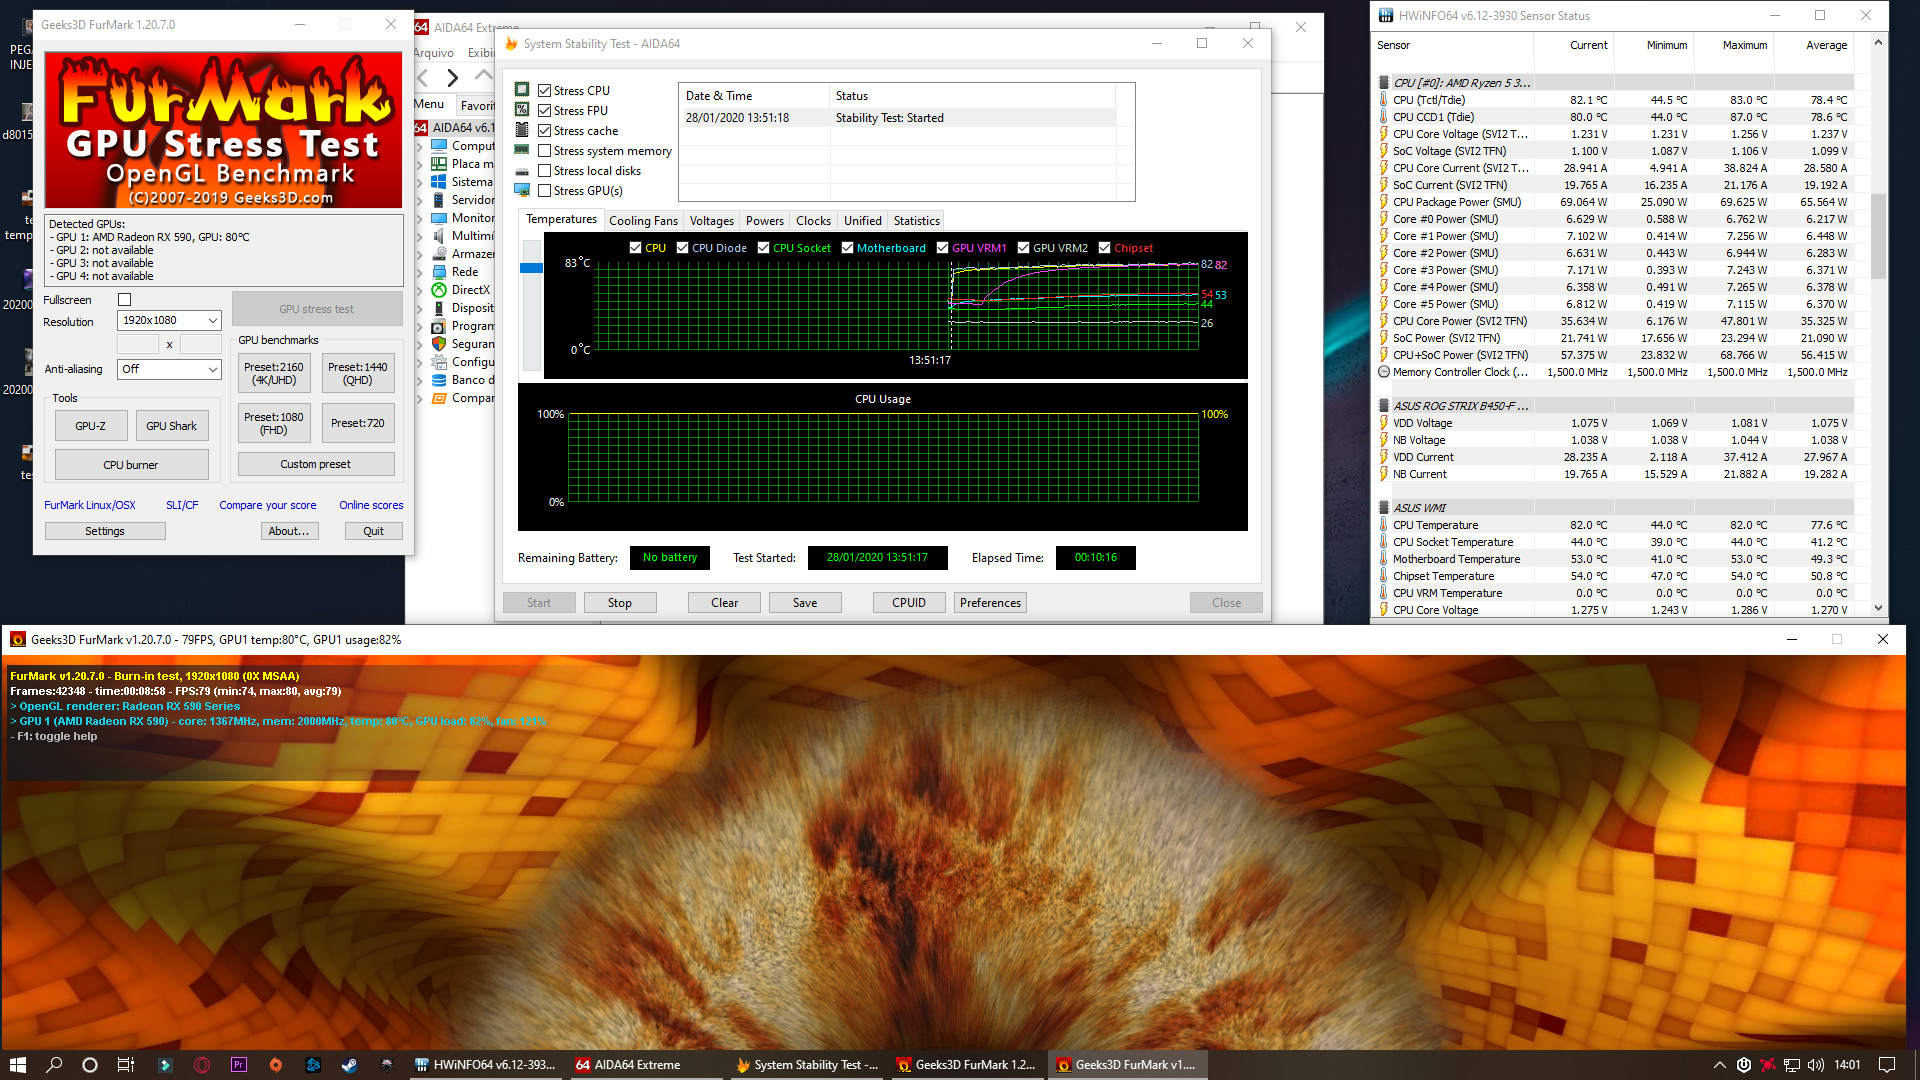Open Task View on taskbar
Image resolution: width=1920 pixels, height=1080 pixels.
[126, 1065]
